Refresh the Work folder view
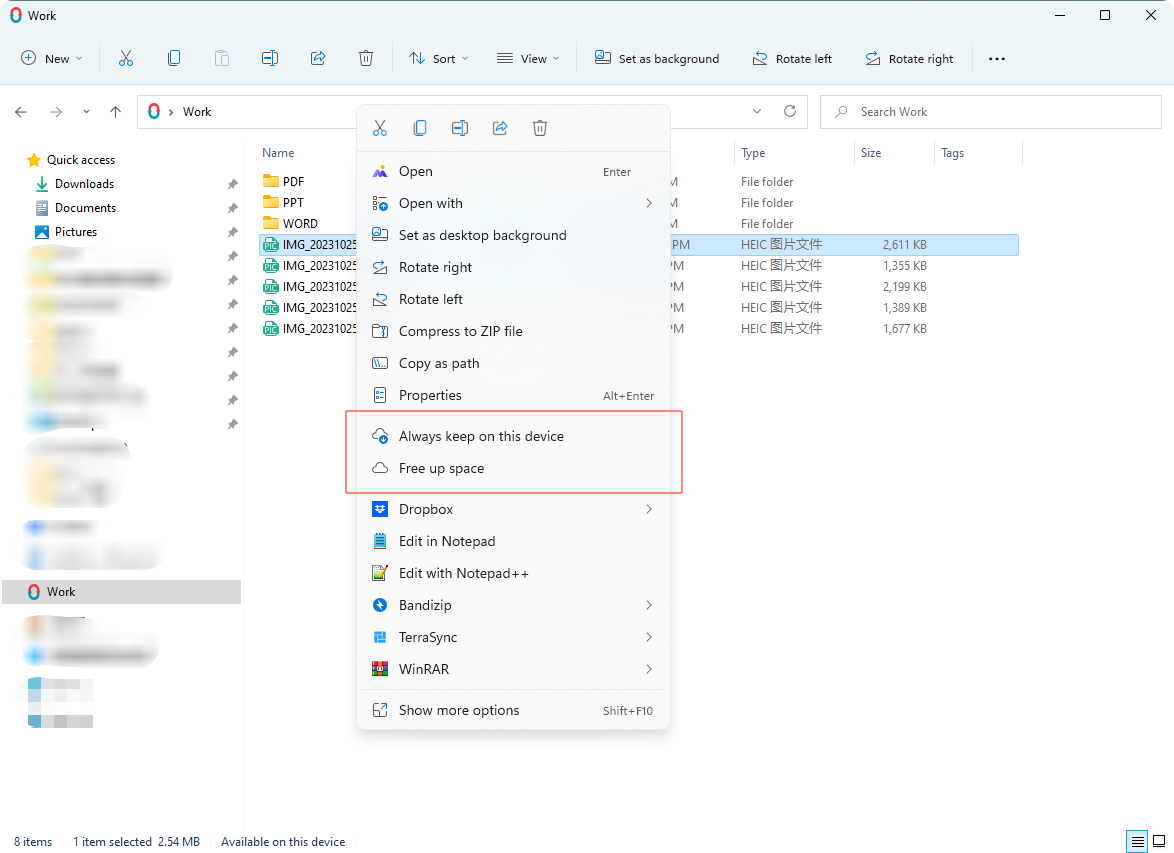Viewport: 1174px width, 853px height. pyautogui.click(x=789, y=111)
